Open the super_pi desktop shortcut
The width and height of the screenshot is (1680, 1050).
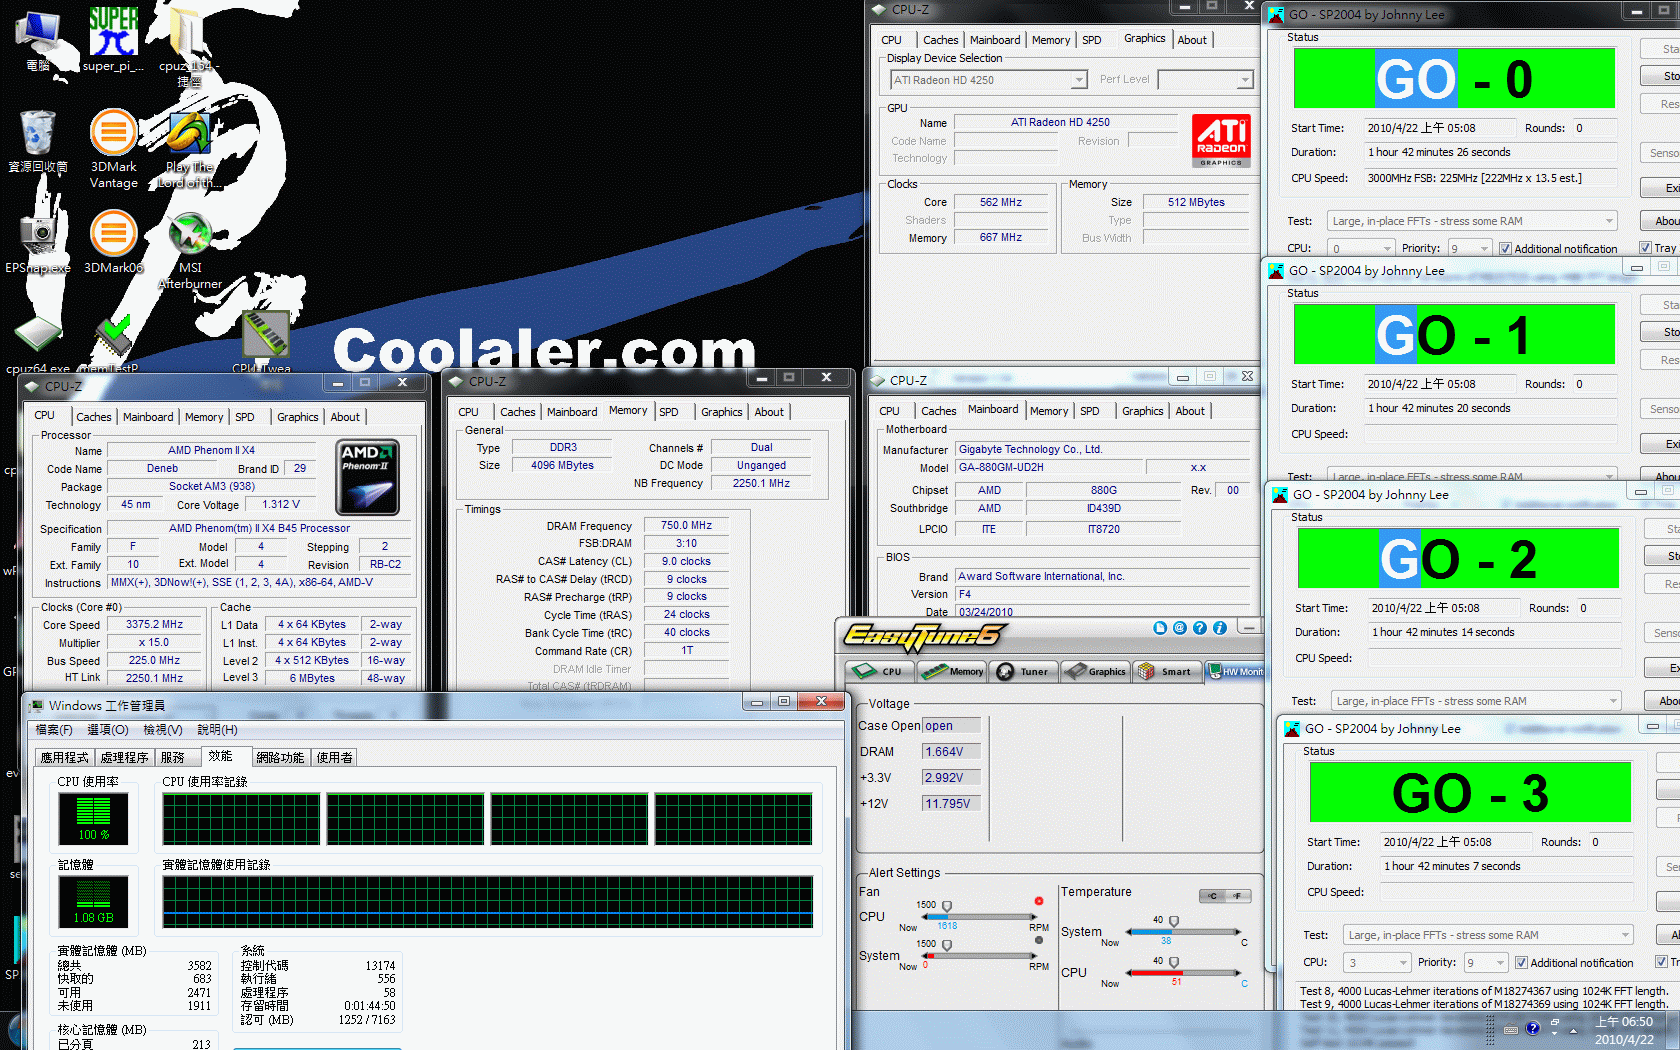click(113, 38)
